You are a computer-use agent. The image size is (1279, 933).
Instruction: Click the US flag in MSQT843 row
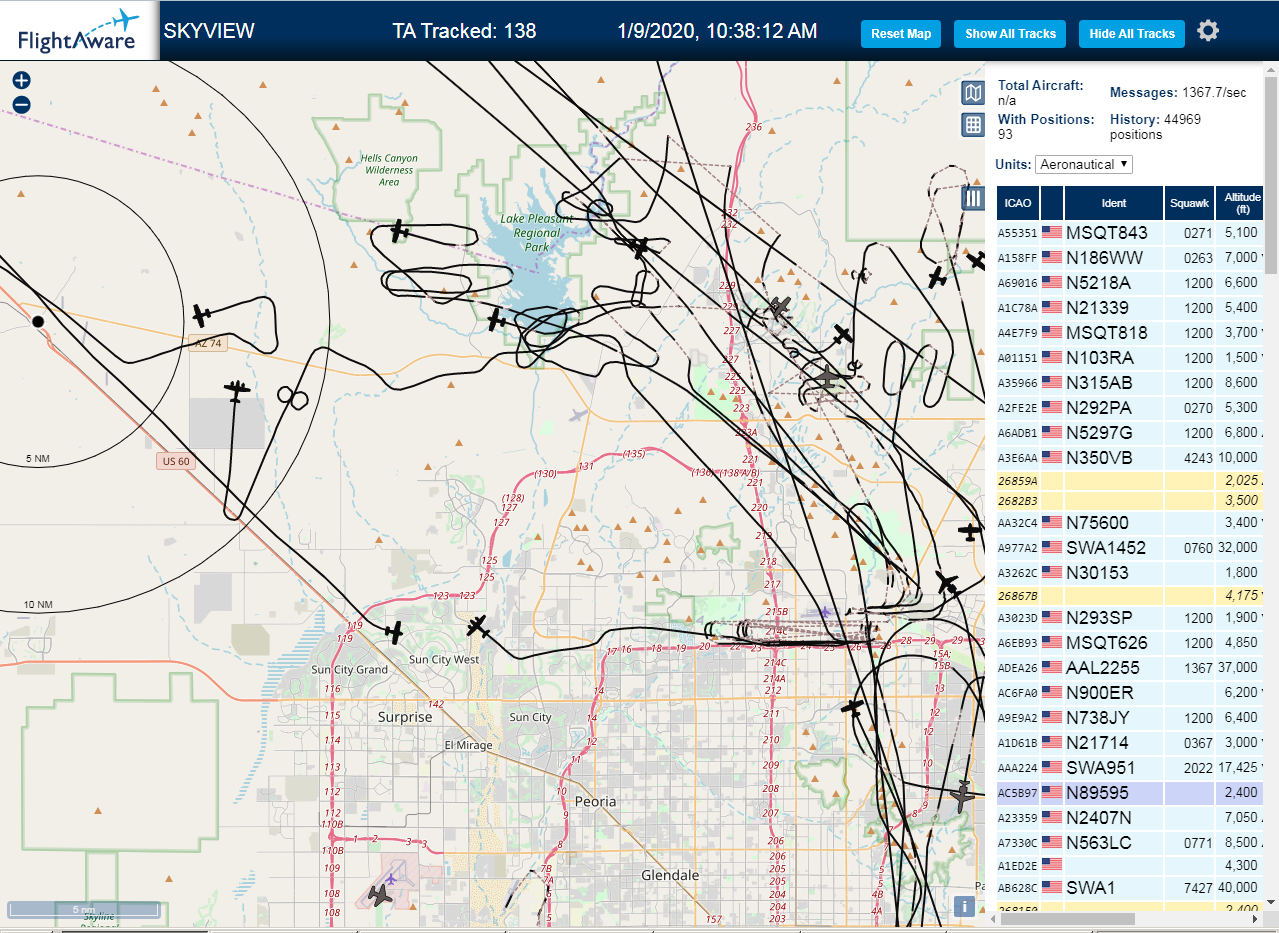tap(1052, 232)
